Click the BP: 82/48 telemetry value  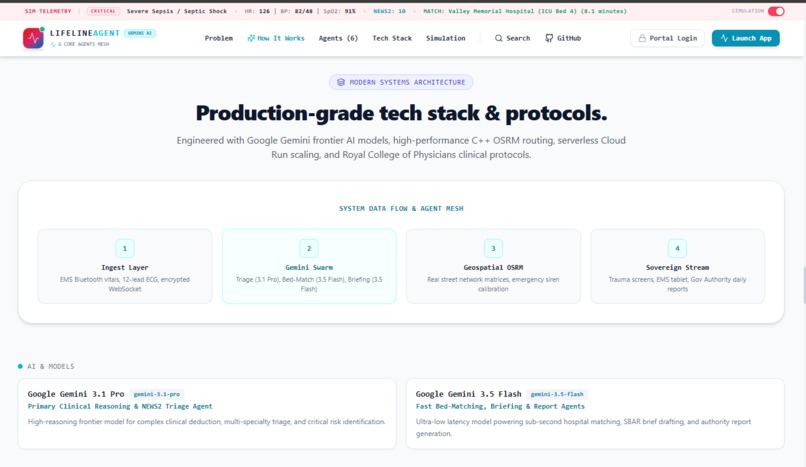(297, 11)
